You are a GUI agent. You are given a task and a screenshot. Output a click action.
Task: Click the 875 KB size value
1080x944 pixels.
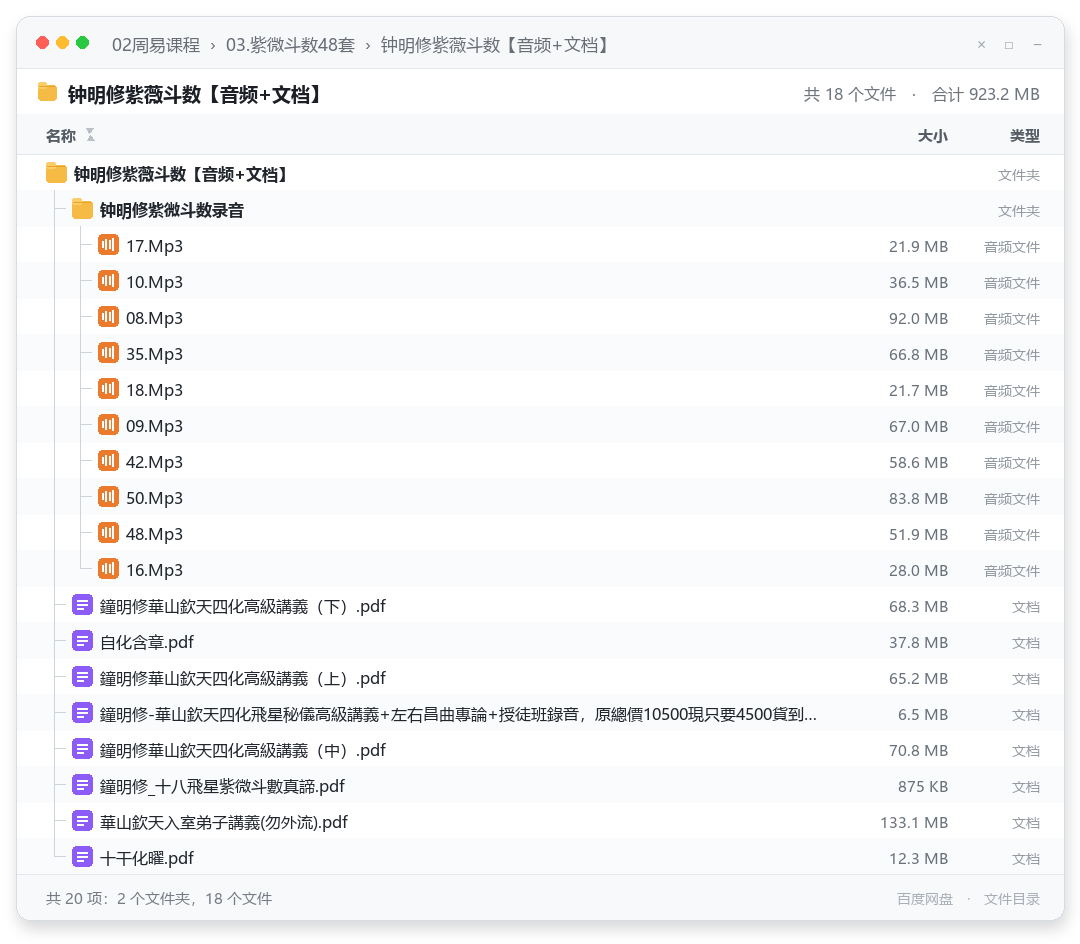point(923,786)
